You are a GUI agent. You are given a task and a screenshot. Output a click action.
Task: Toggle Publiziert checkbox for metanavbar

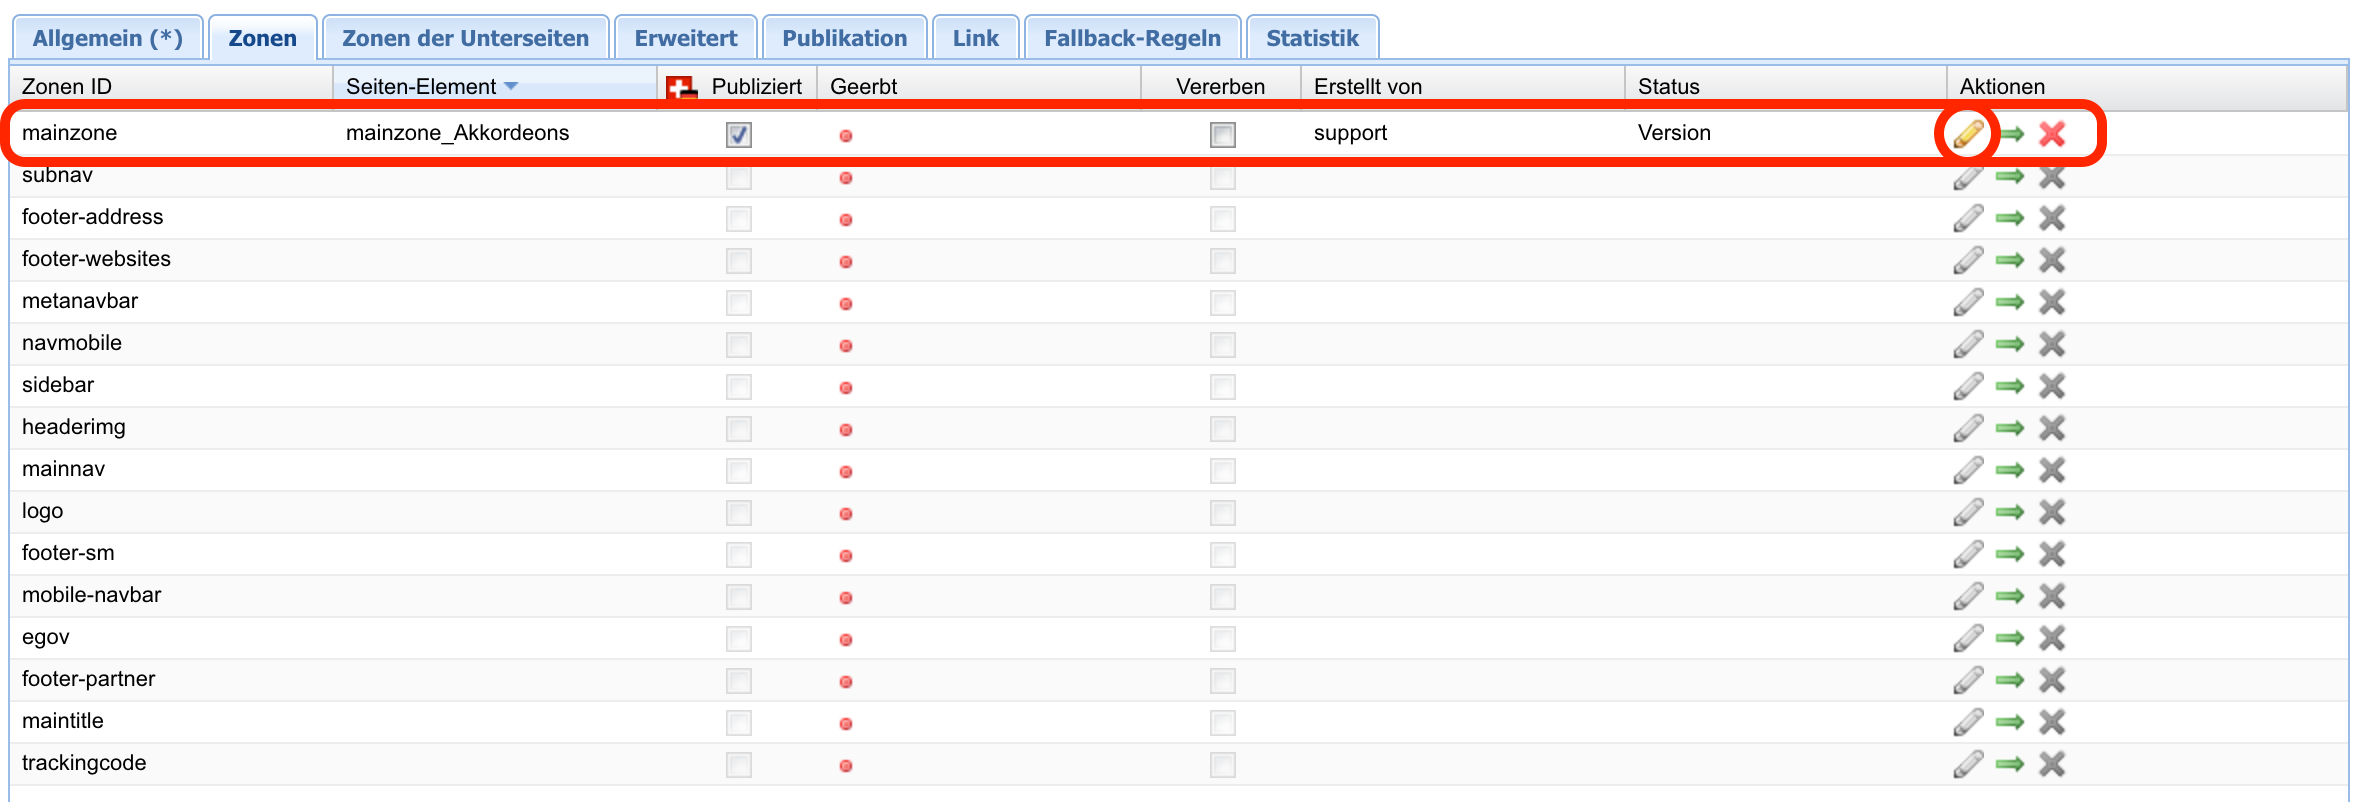(x=739, y=302)
